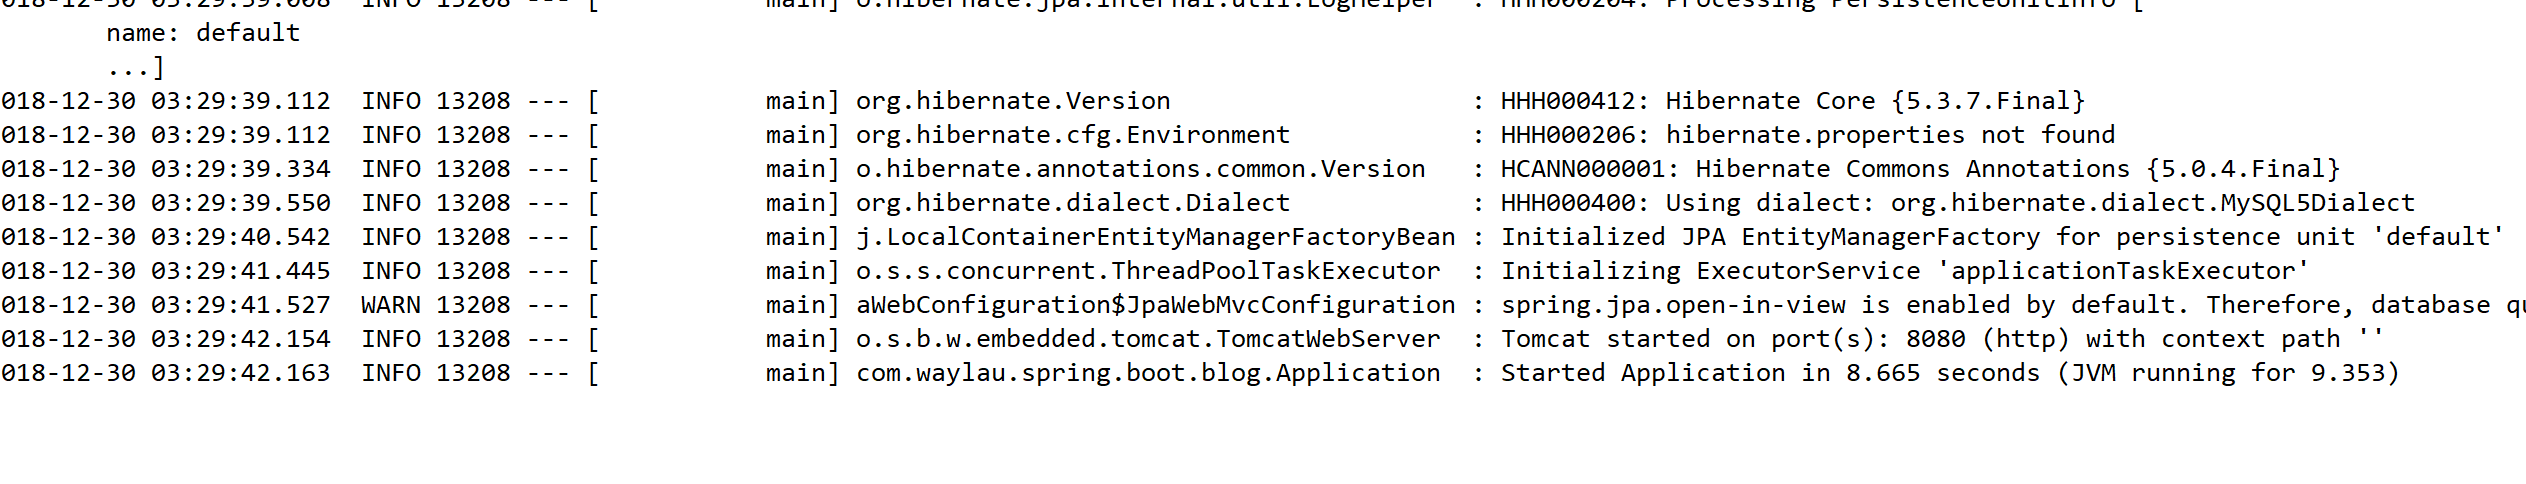Click the JpaWebMvcConfiguration logger name
This screenshot has width=2526, height=484.
click(1155, 305)
